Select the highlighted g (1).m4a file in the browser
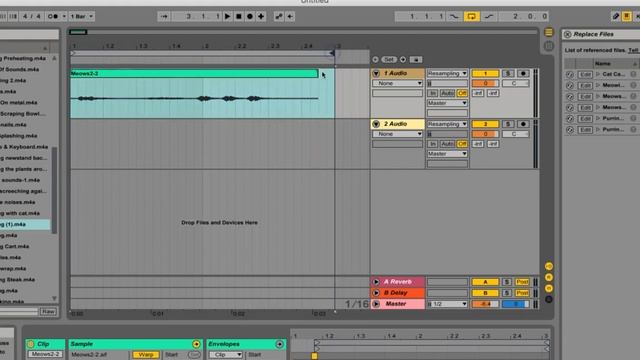Screen dimensions: 640x360 click(25, 224)
